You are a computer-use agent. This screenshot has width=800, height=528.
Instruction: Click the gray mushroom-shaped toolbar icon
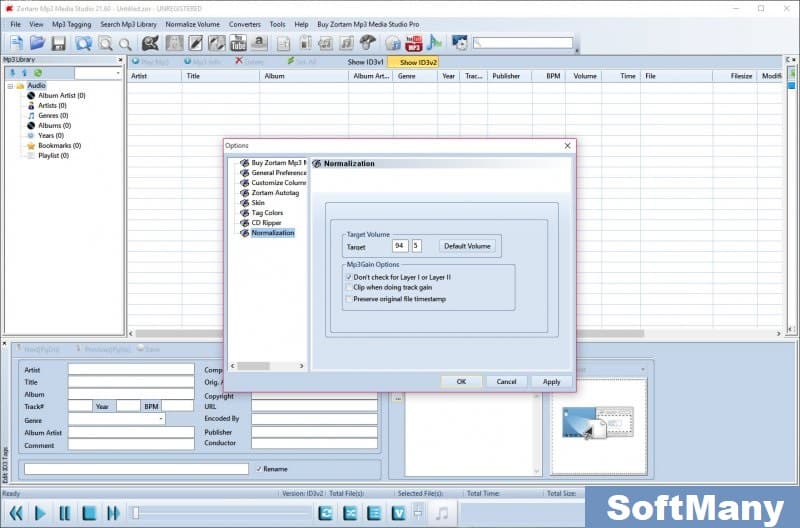[x=367, y=43]
